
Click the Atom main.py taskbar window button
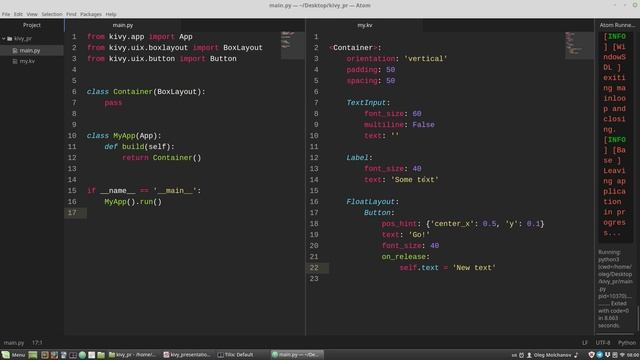pos(297,355)
